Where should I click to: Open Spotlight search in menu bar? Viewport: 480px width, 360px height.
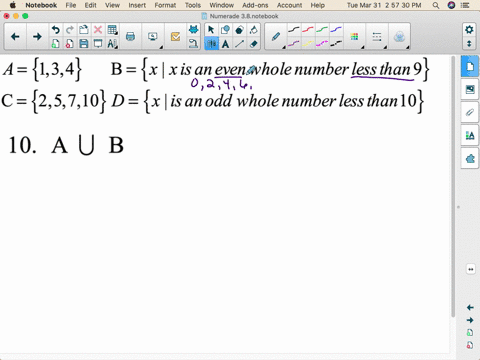coord(436,5)
